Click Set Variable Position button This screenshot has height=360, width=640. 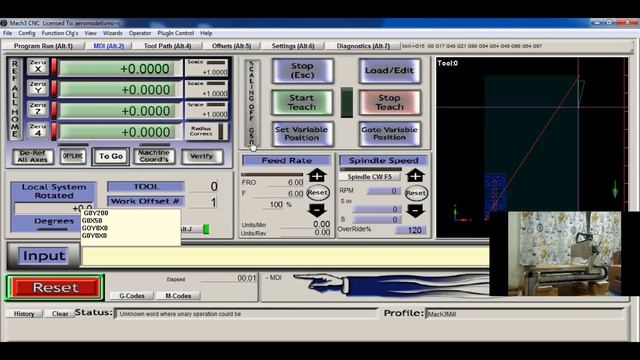tap(302, 134)
